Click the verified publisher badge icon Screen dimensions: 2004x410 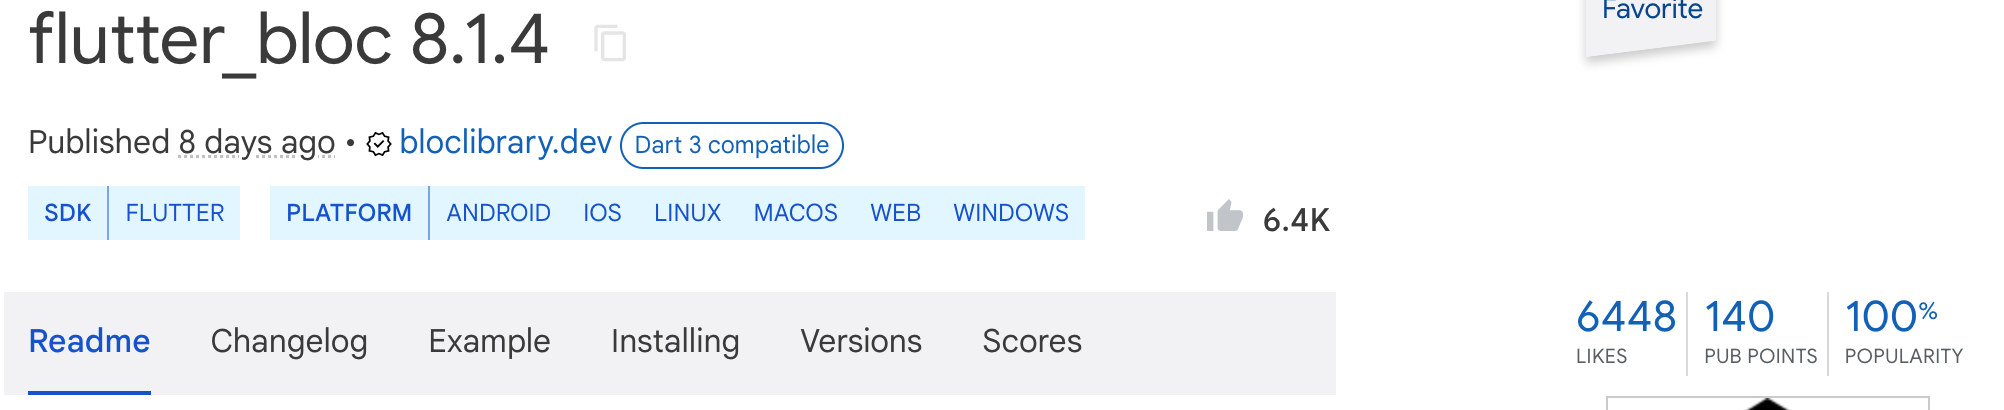[x=378, y=145]
